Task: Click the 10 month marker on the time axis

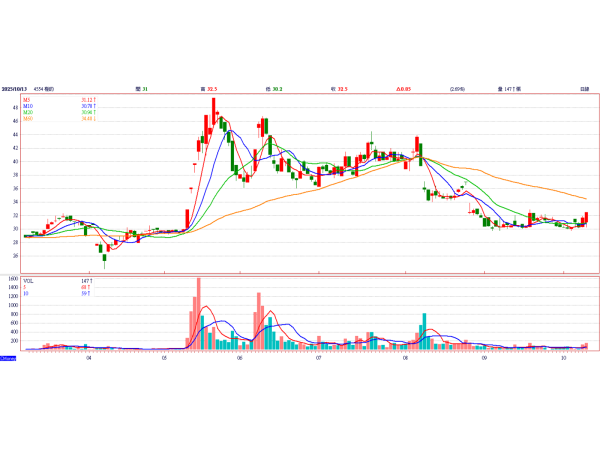Action: point(563,358)
